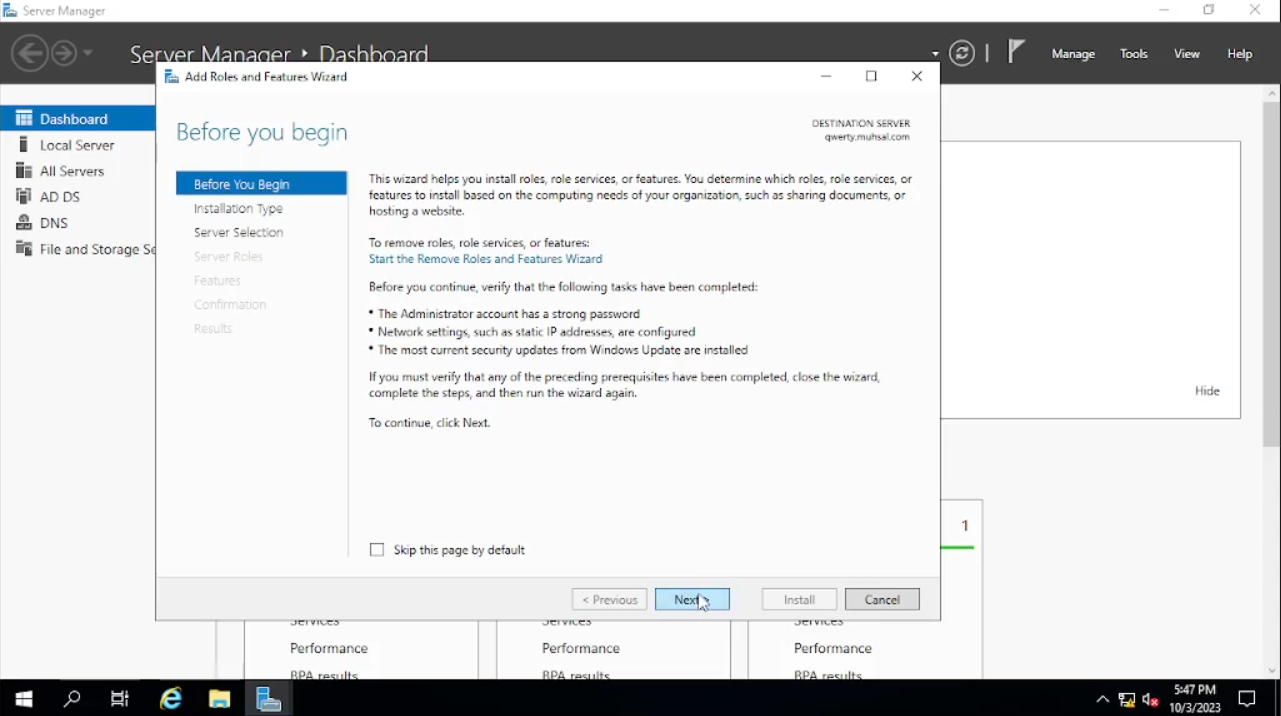The image size is (1281, 716).
Task: Click the All Servers sidebar icon
Action: pyautogui.click(x=24, y=171)
